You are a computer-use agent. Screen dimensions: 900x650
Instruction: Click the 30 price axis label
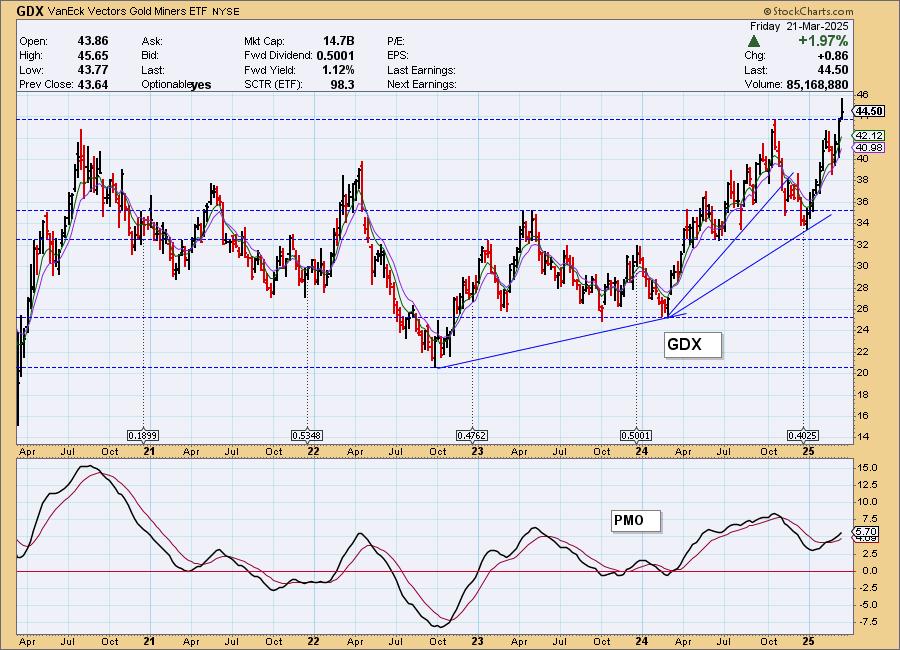862,266
